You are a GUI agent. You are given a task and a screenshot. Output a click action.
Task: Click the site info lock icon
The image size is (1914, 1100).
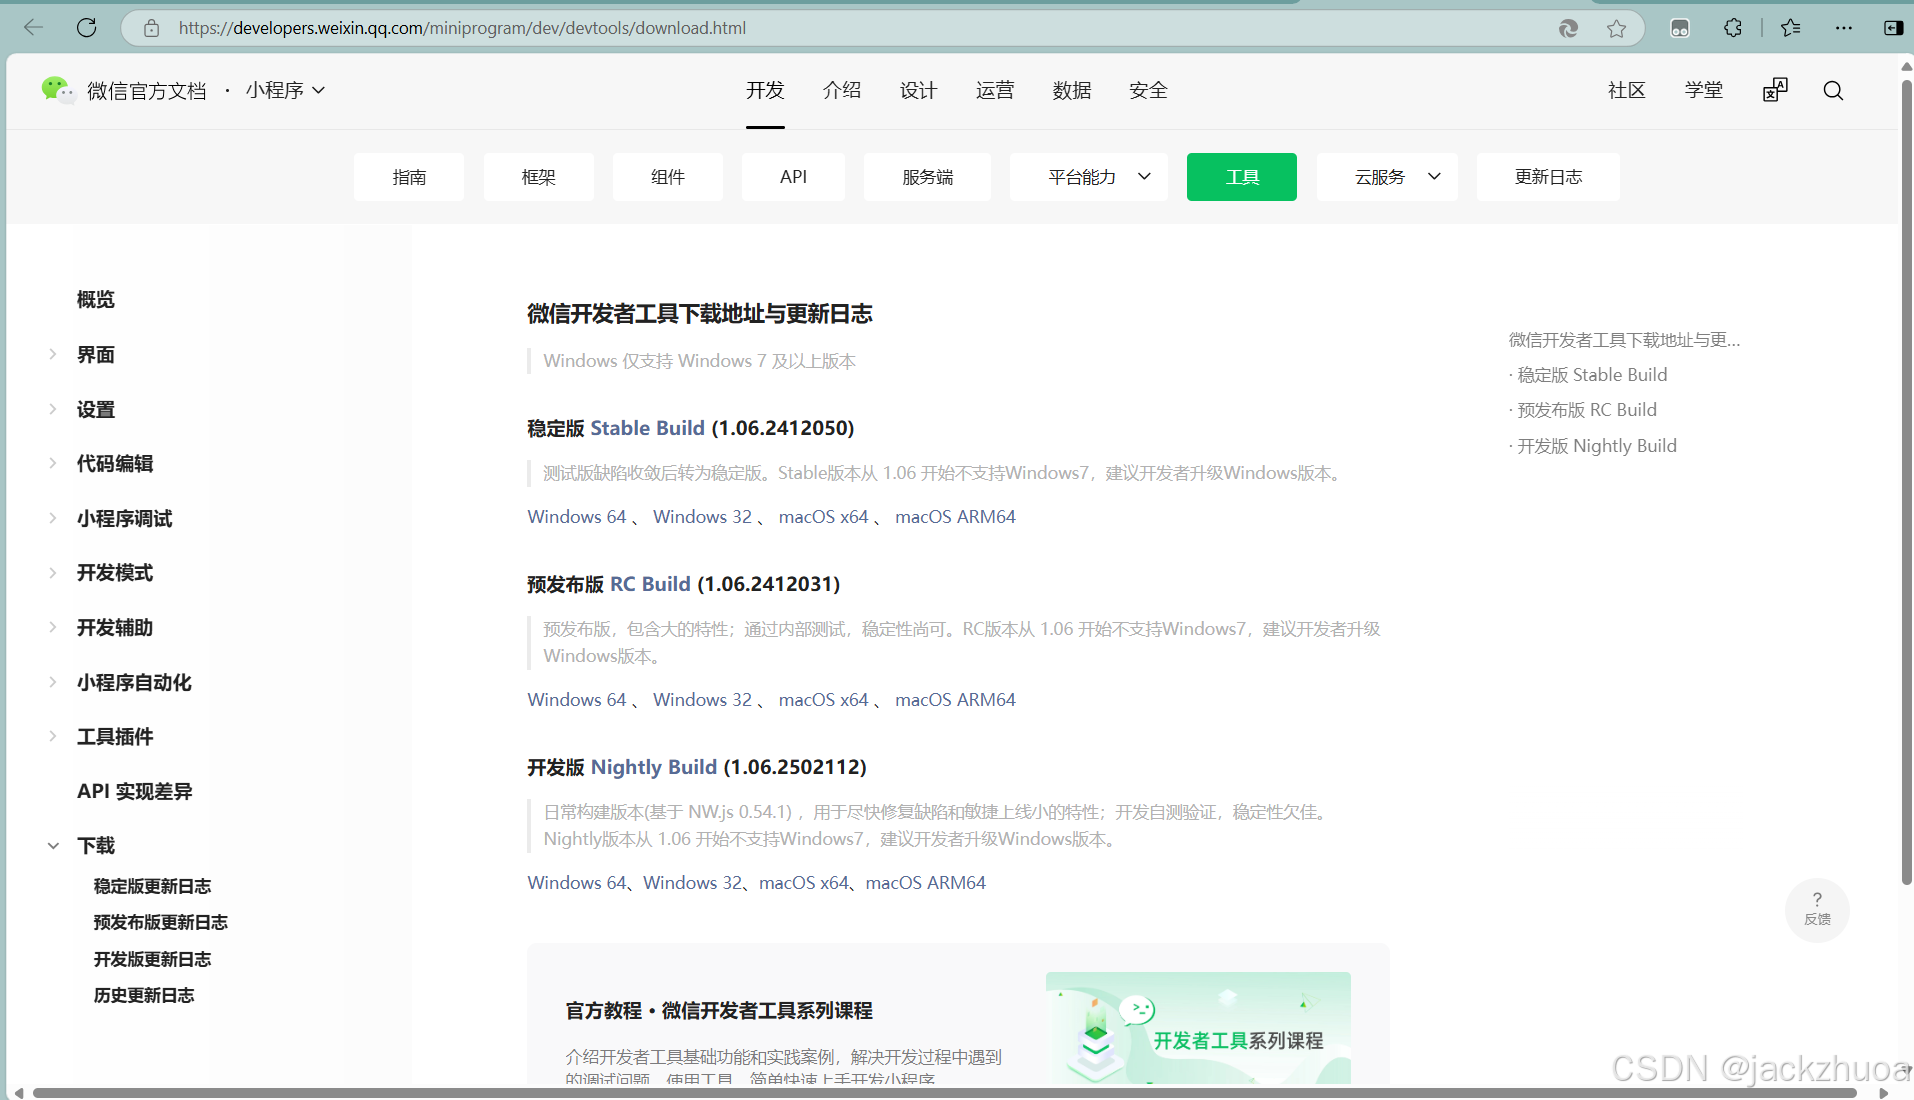tap(151, 28)
